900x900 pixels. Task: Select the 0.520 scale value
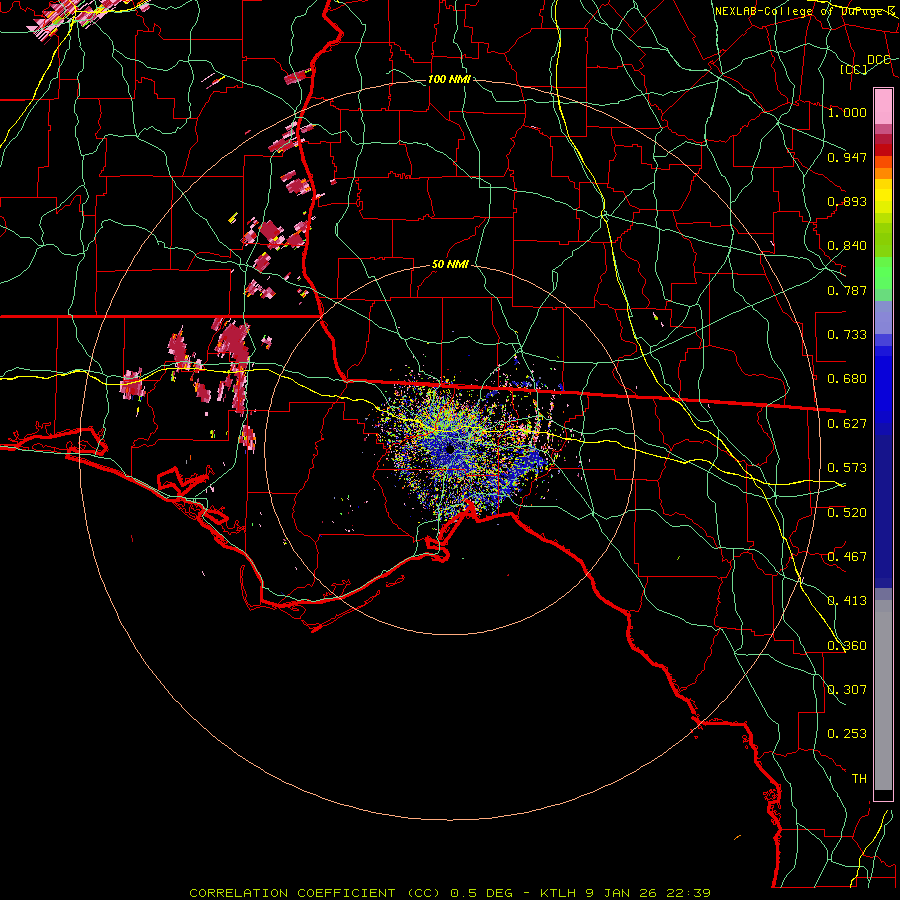pyautogui.click(x=847, y=513)
